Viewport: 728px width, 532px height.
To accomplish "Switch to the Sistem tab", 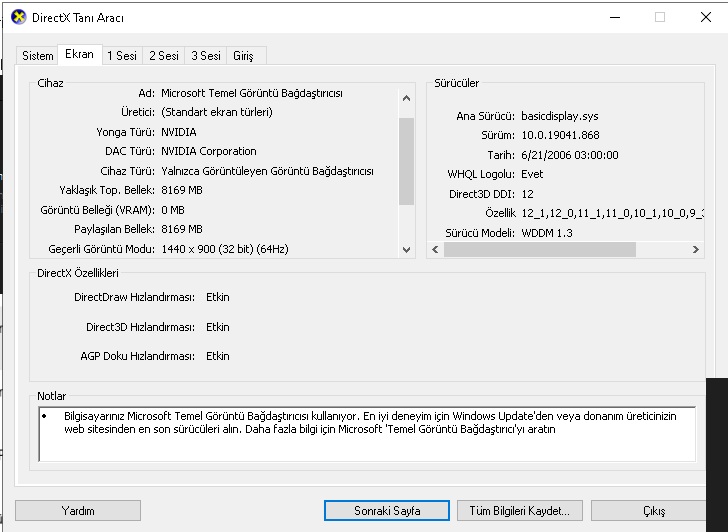I will pos(38,56).
